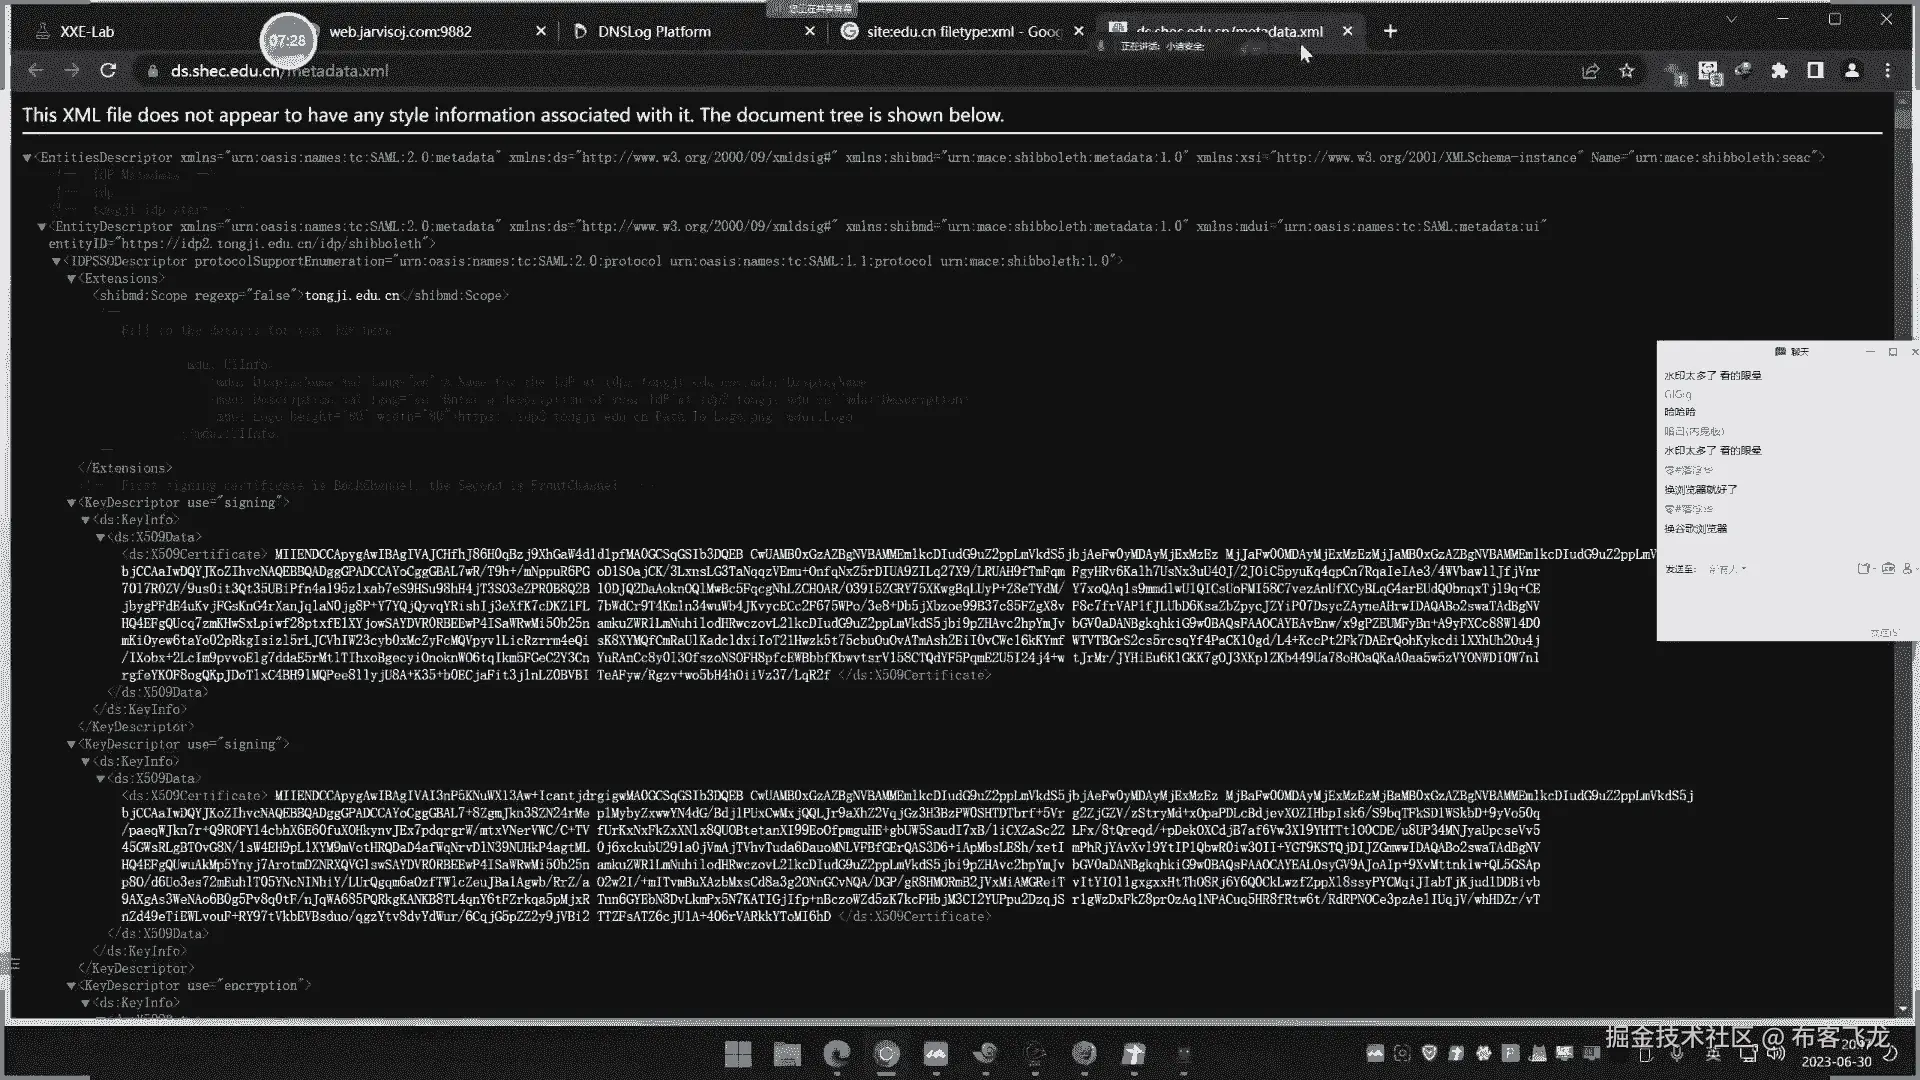Collapse the EntitiesDescriptor root node
This screenshot has width=1920, height=1080.
[27, 158]
